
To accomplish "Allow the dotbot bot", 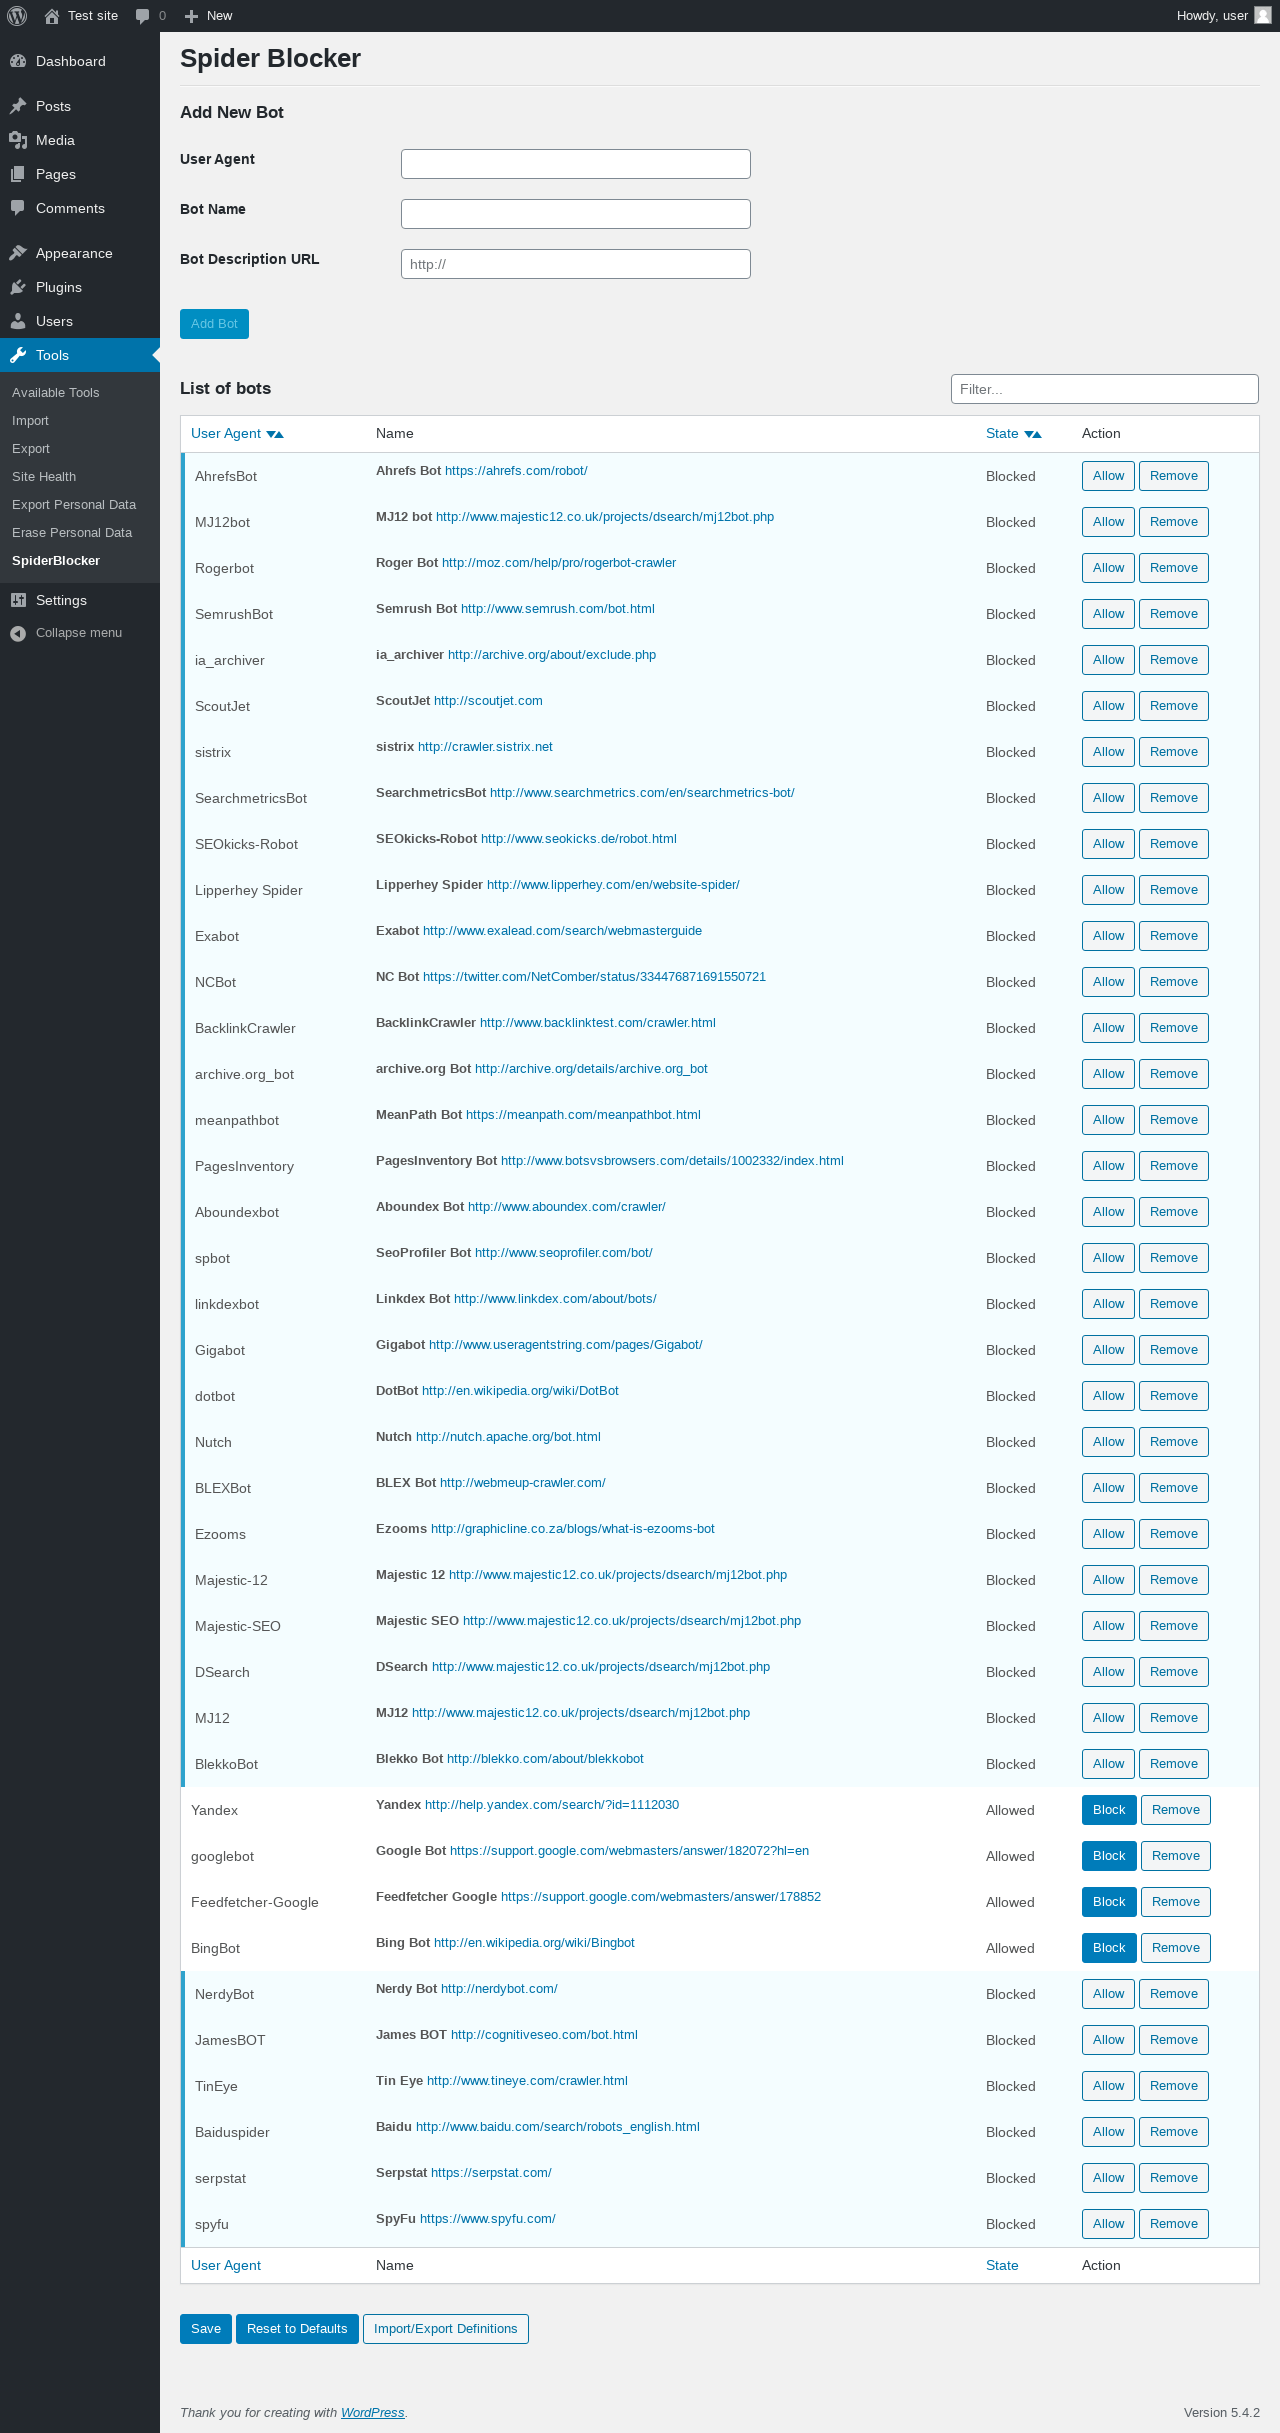I will 1108,1396.
